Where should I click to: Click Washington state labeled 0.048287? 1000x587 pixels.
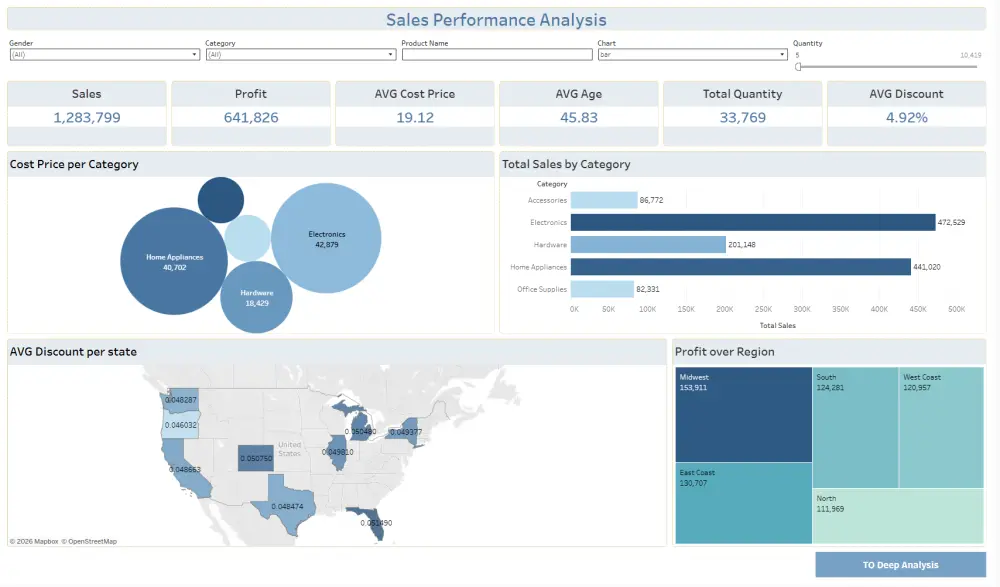pyautogui.click(x=182, y=399)
